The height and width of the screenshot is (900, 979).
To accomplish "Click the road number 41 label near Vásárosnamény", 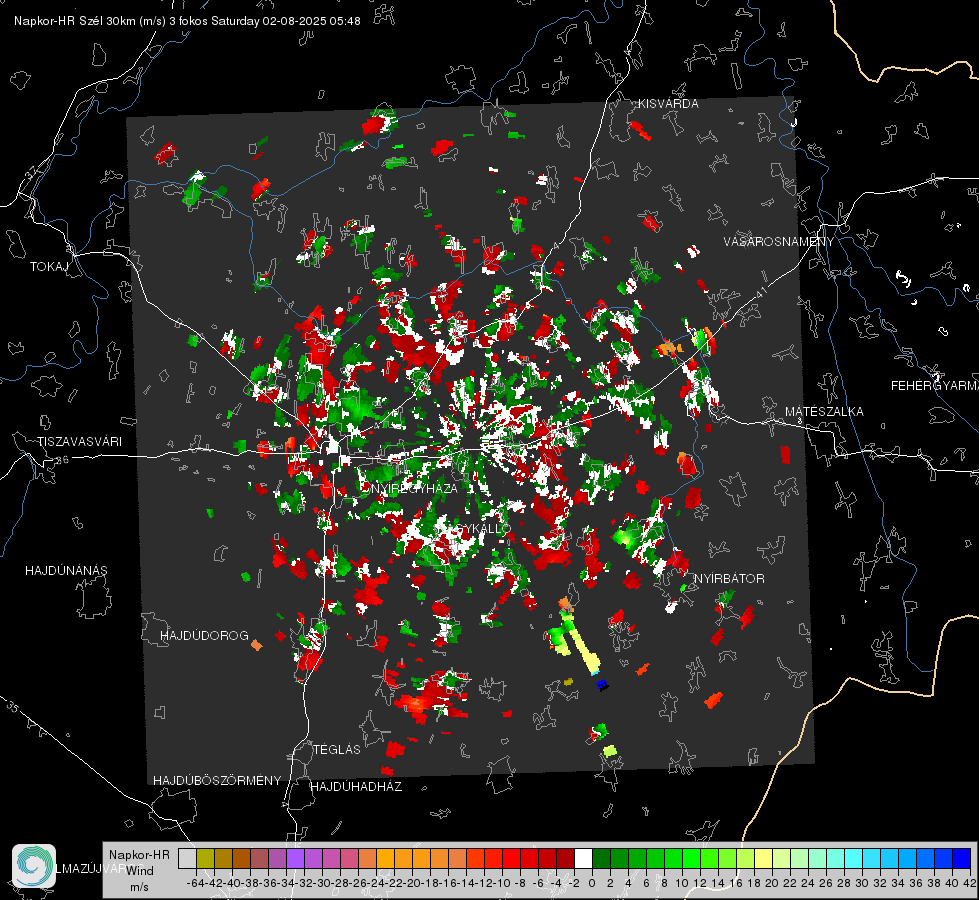I will [761, 292].
